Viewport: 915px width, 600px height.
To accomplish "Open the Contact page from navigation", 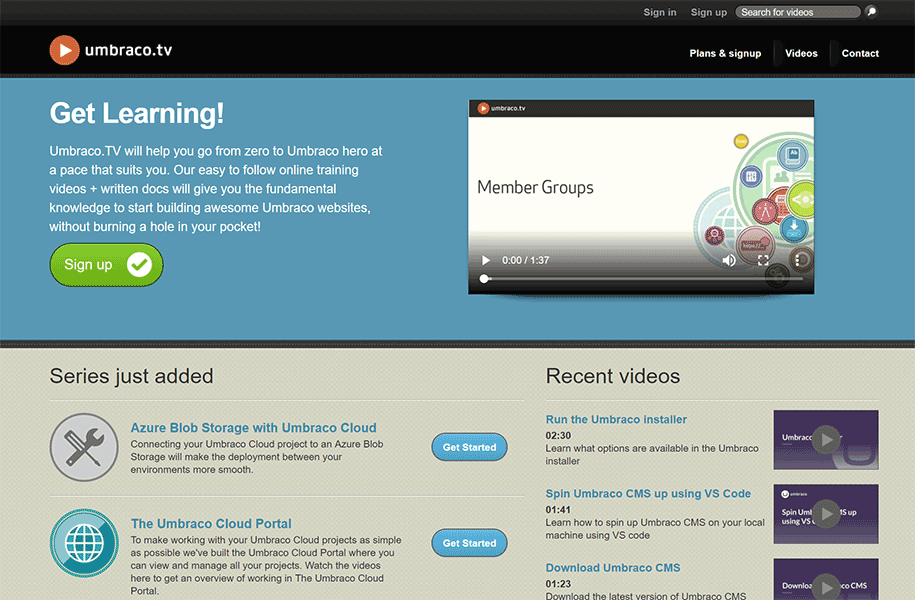I will pos(859,53).
